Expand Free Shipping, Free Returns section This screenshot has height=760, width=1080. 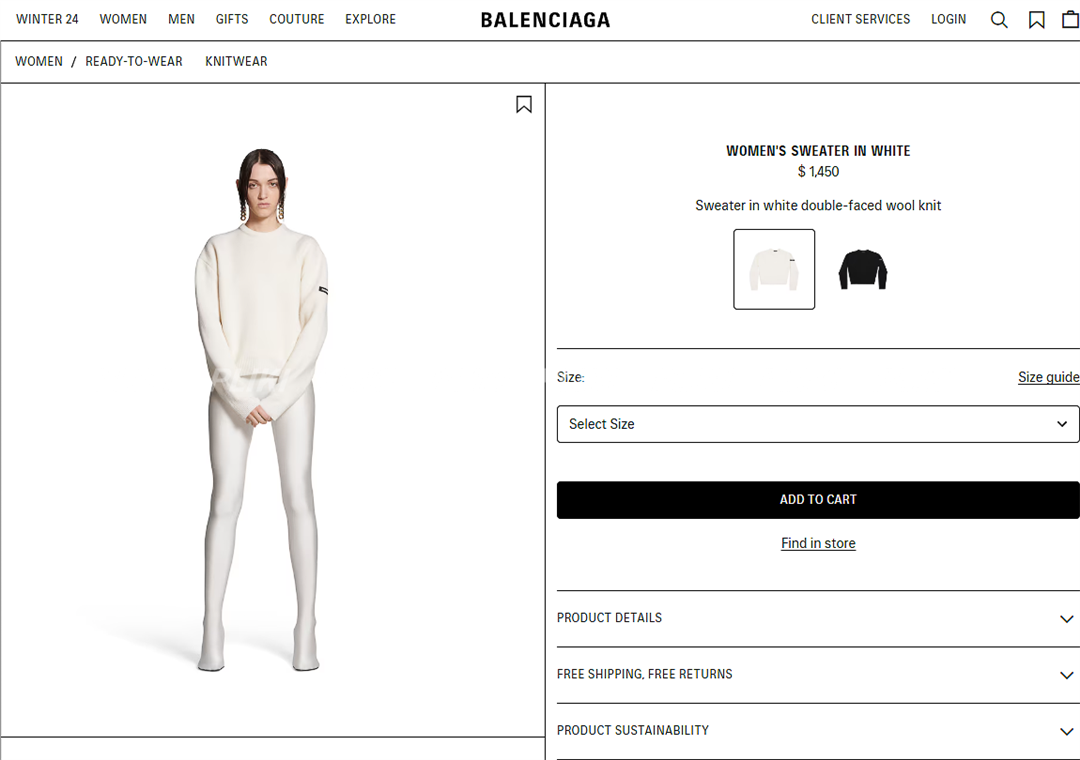pyautogui.click(x=818, y=675)
